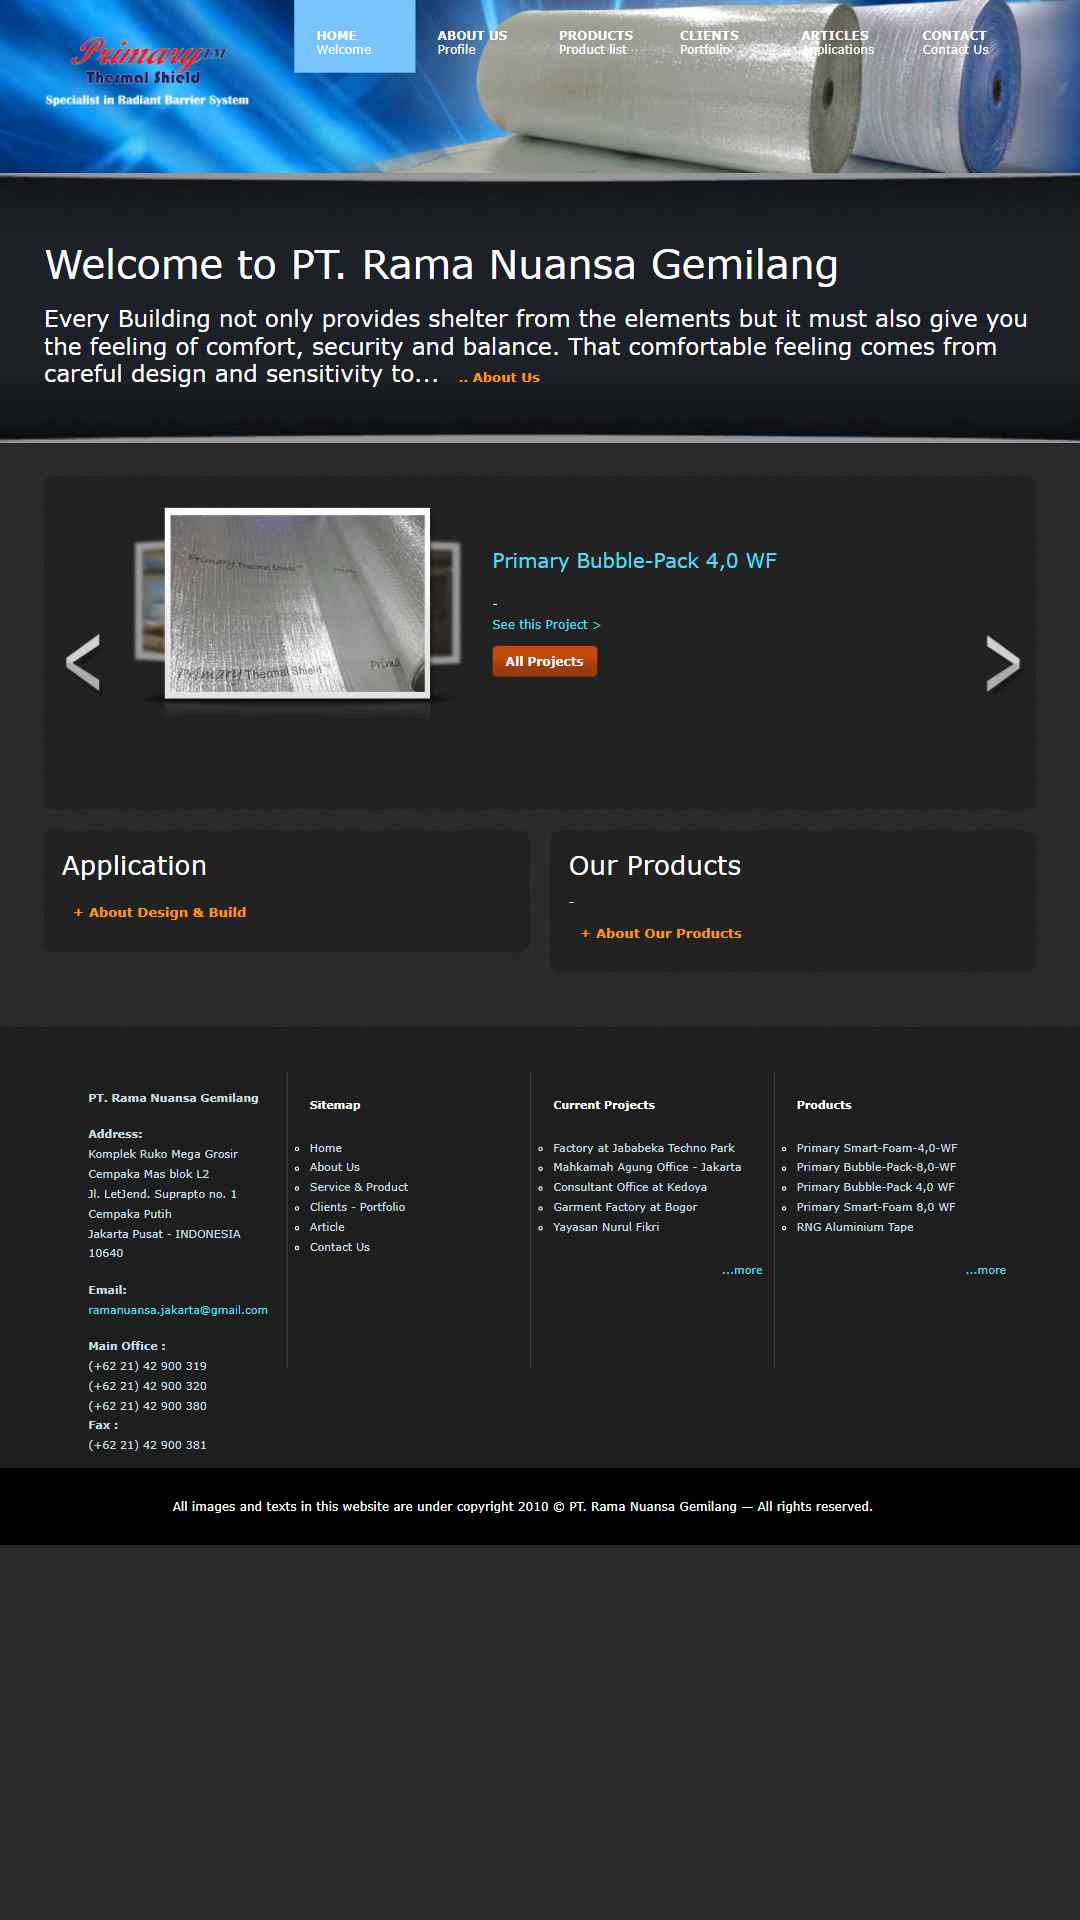Viewport: 1080px width, 1920px height.
Task: Click 'See this Project >' link
Action: tap(546, 625)
